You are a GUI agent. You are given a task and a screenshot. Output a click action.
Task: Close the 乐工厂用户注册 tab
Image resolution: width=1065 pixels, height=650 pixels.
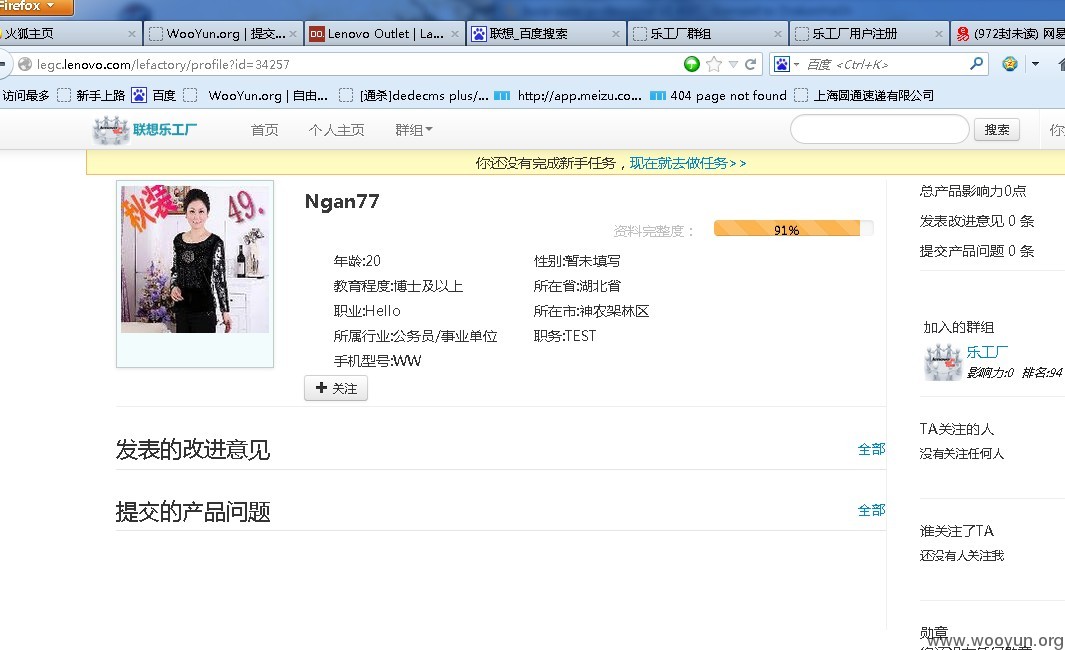(x=939, y=34)
